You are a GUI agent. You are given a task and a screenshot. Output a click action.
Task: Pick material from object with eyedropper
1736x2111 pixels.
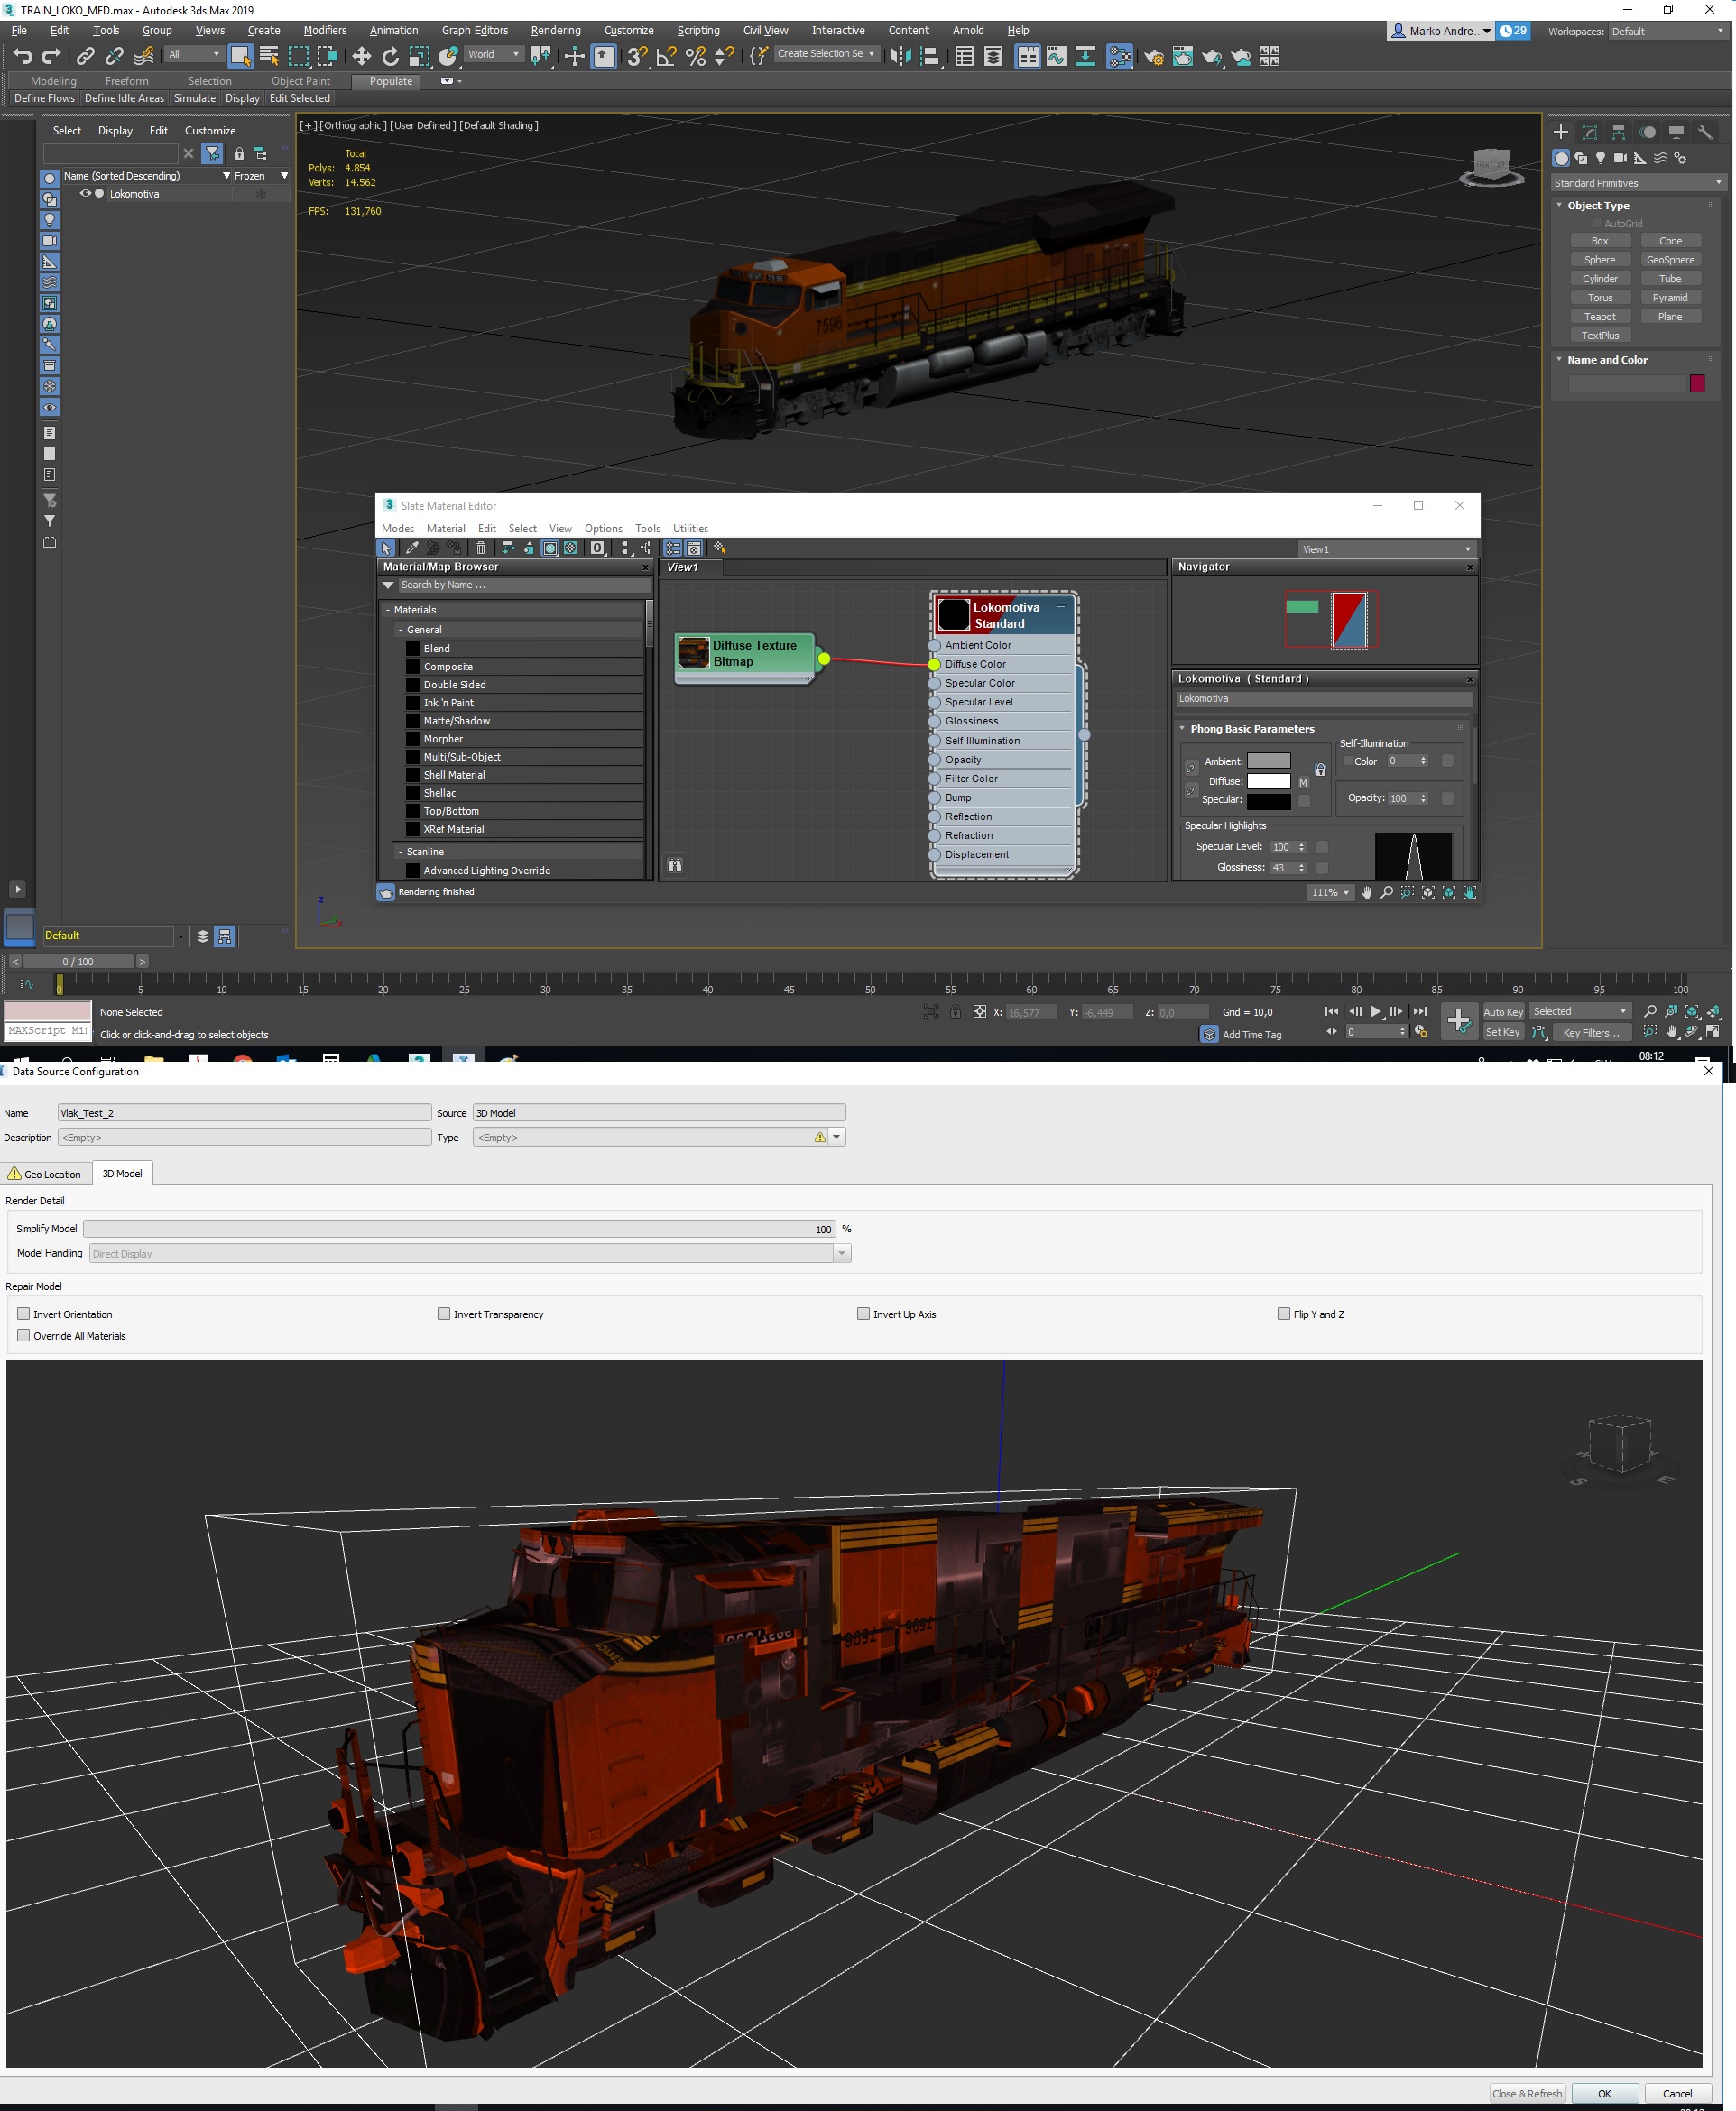coord(412,547)
